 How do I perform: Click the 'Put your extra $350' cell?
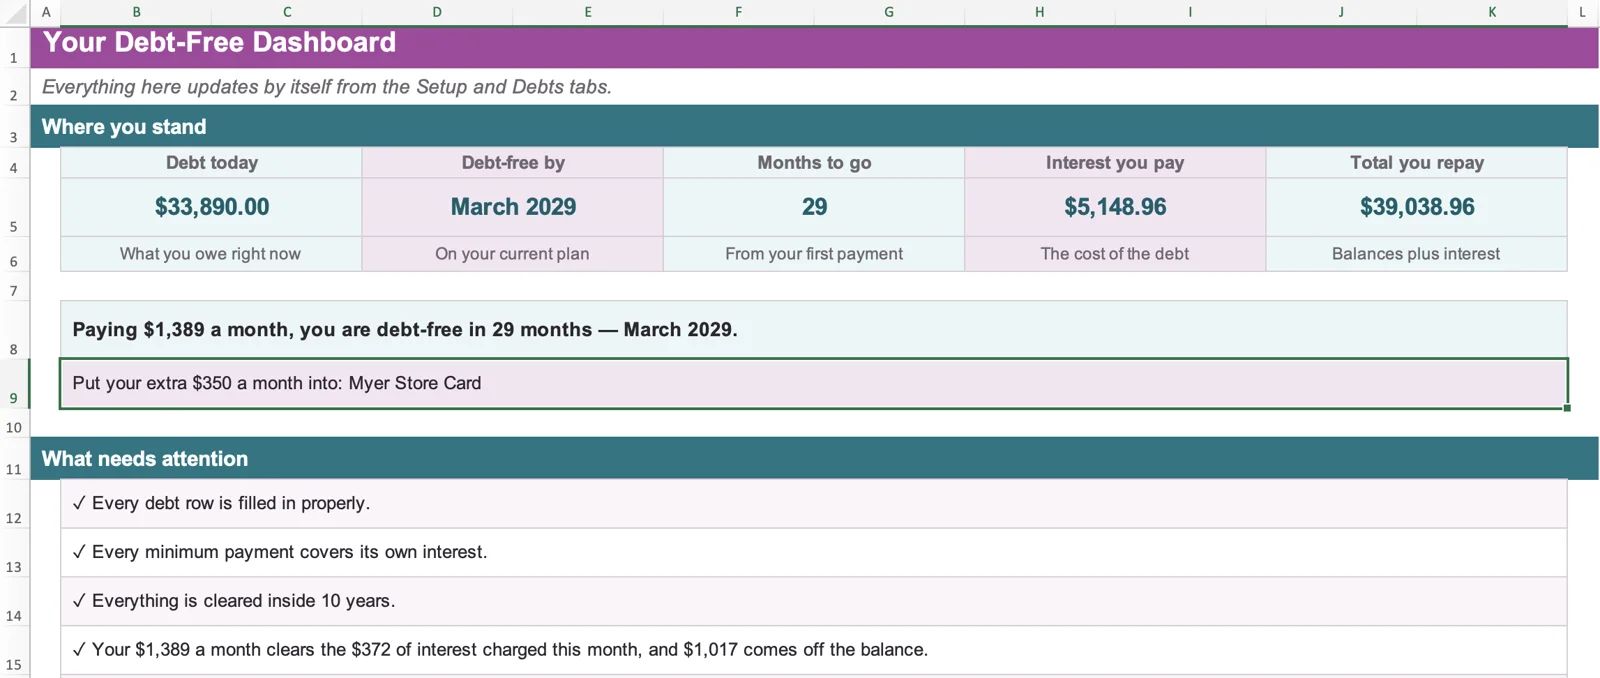click(814, 384)
